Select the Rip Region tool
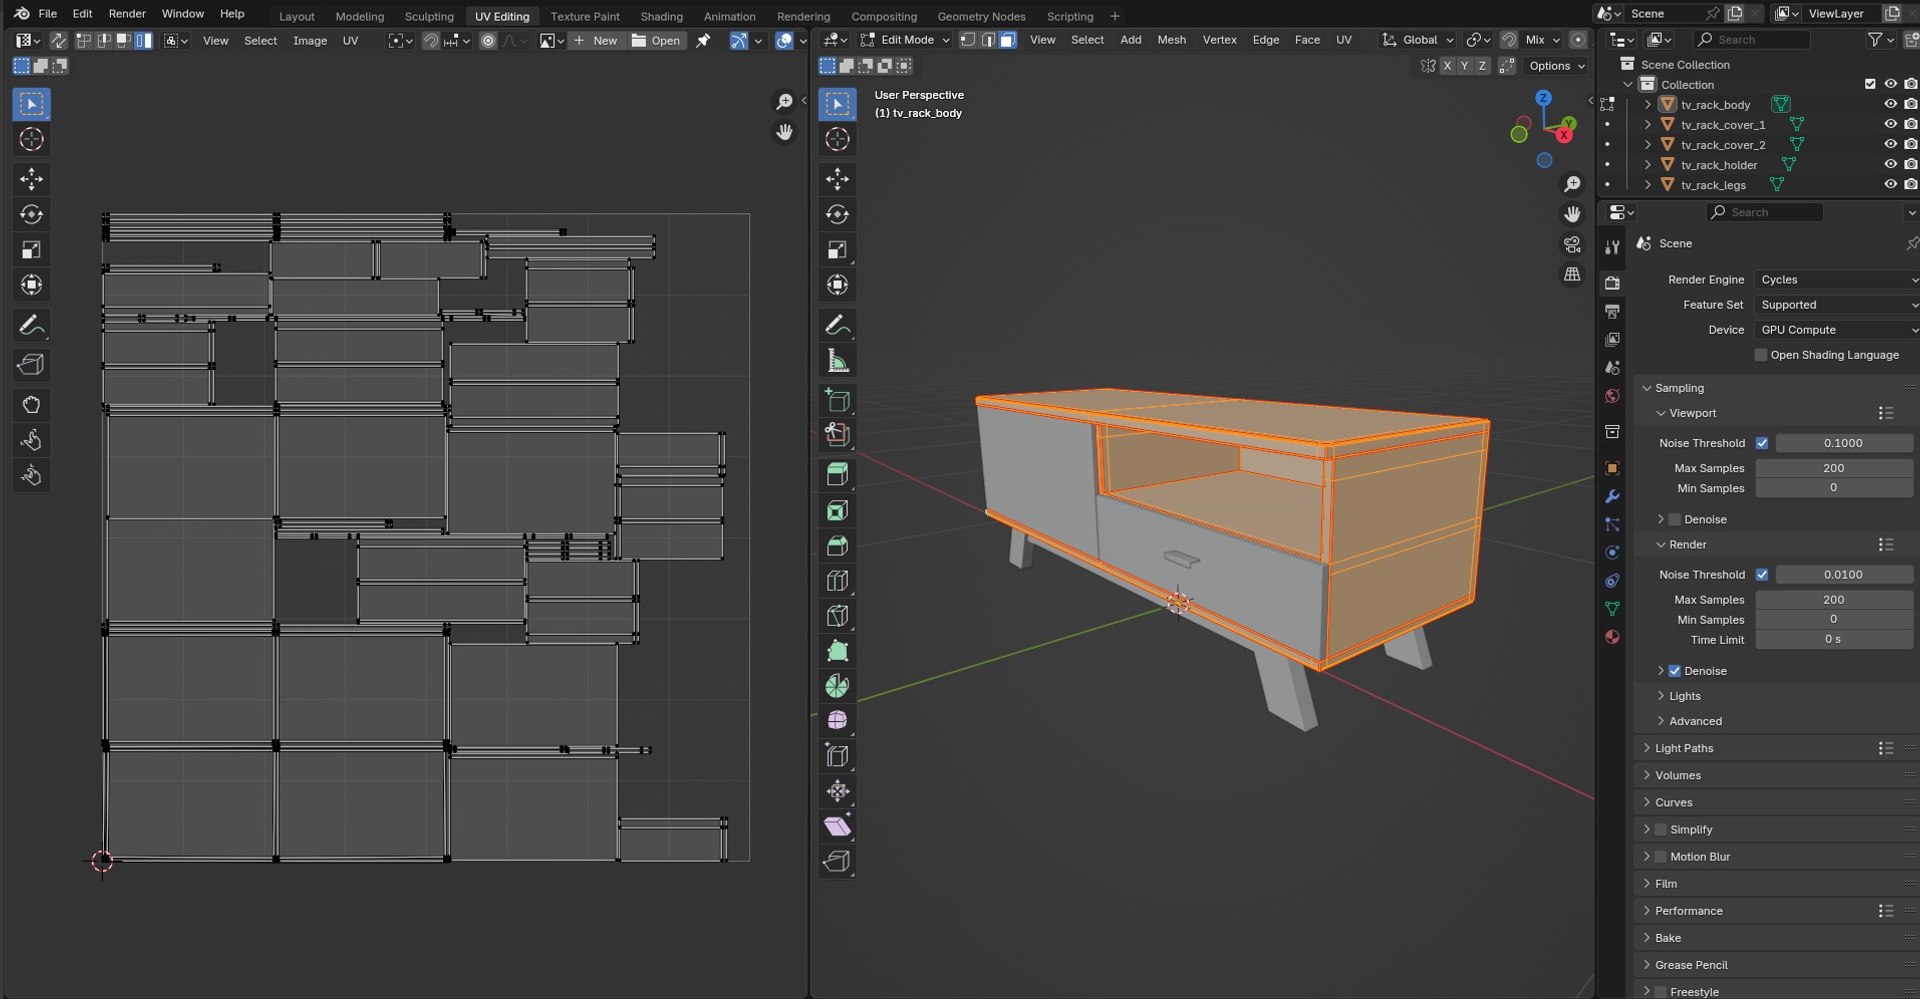1920x999 pixels. 837,861
